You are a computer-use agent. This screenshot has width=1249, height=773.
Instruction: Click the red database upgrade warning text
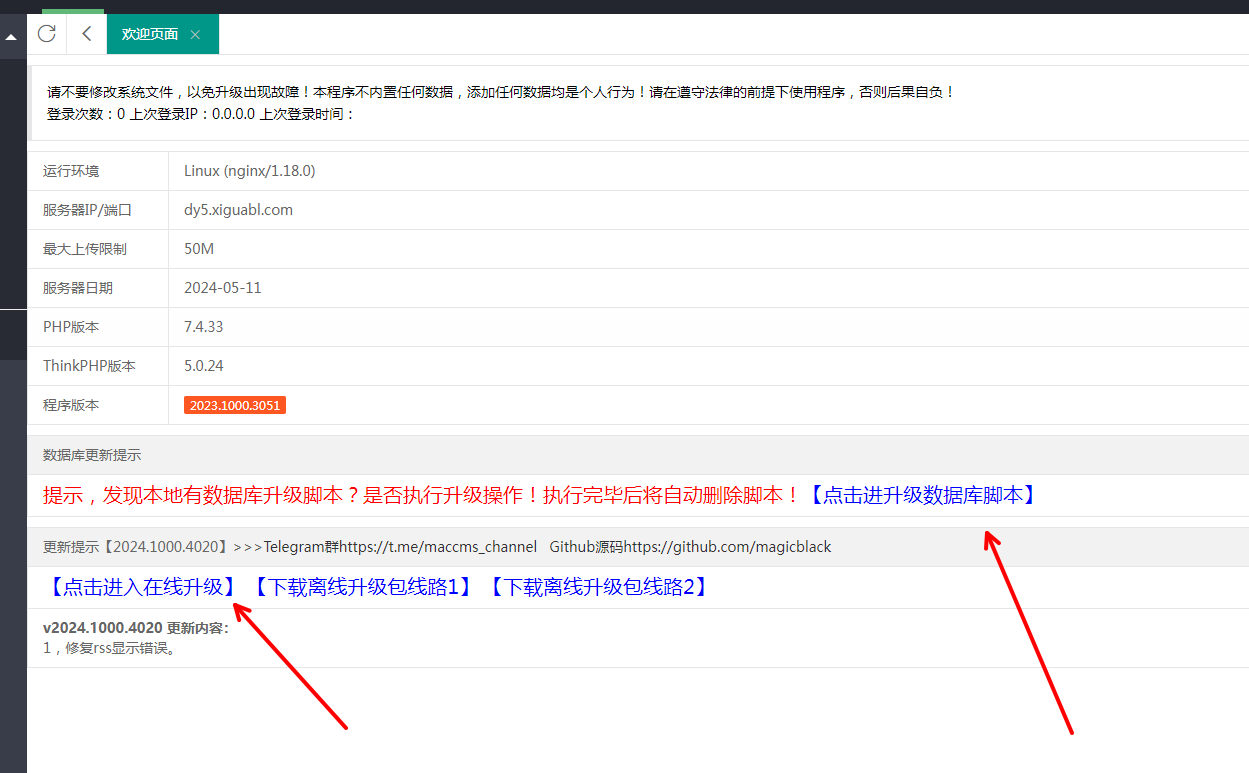coord(420,495)
